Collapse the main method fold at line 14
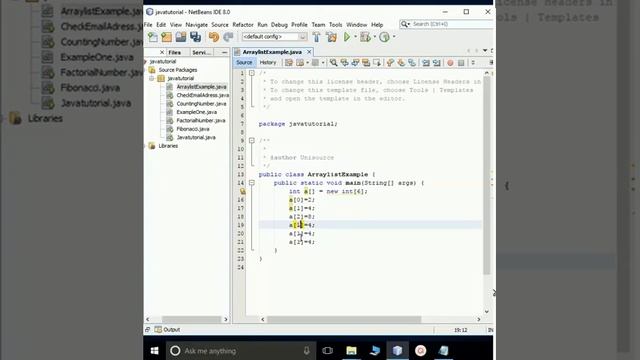 click(252, 183)
